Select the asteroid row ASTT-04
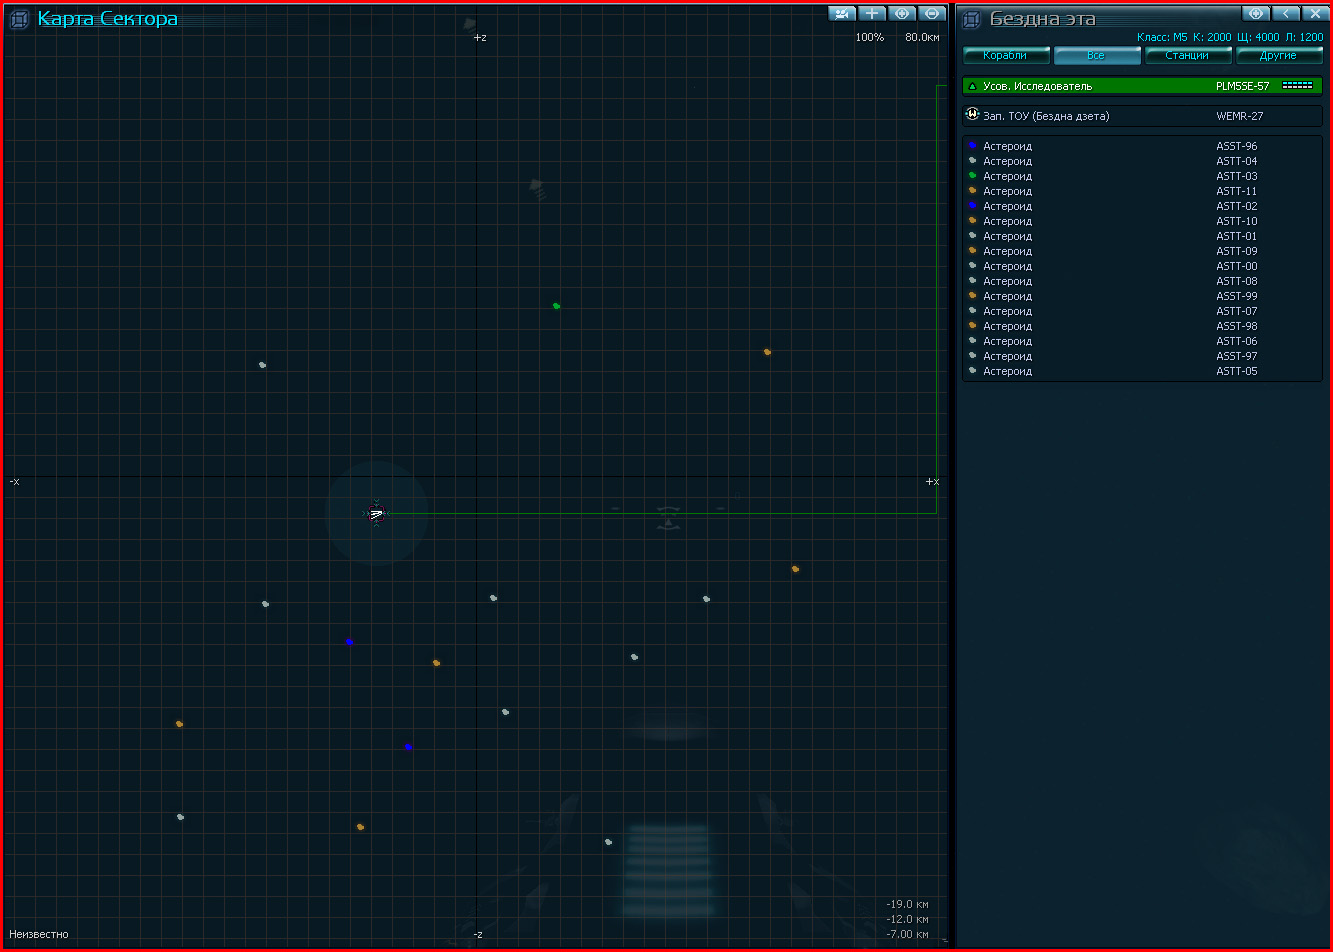Image resolution: width=1333 pixels, height=952 pixels. tap(1142, 161)
